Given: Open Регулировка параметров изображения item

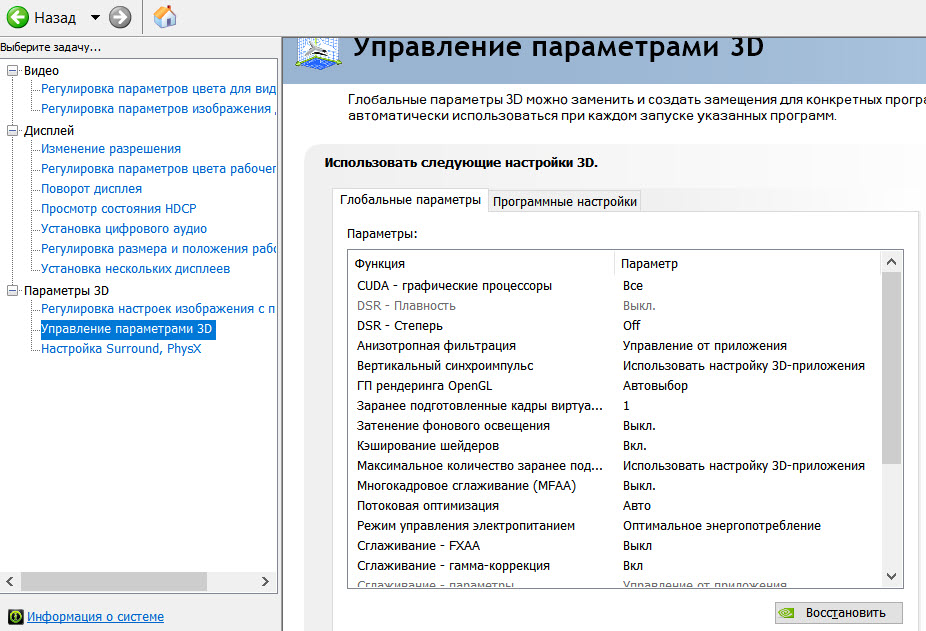Looking at the screenshot, I should (x=158, y=109).
